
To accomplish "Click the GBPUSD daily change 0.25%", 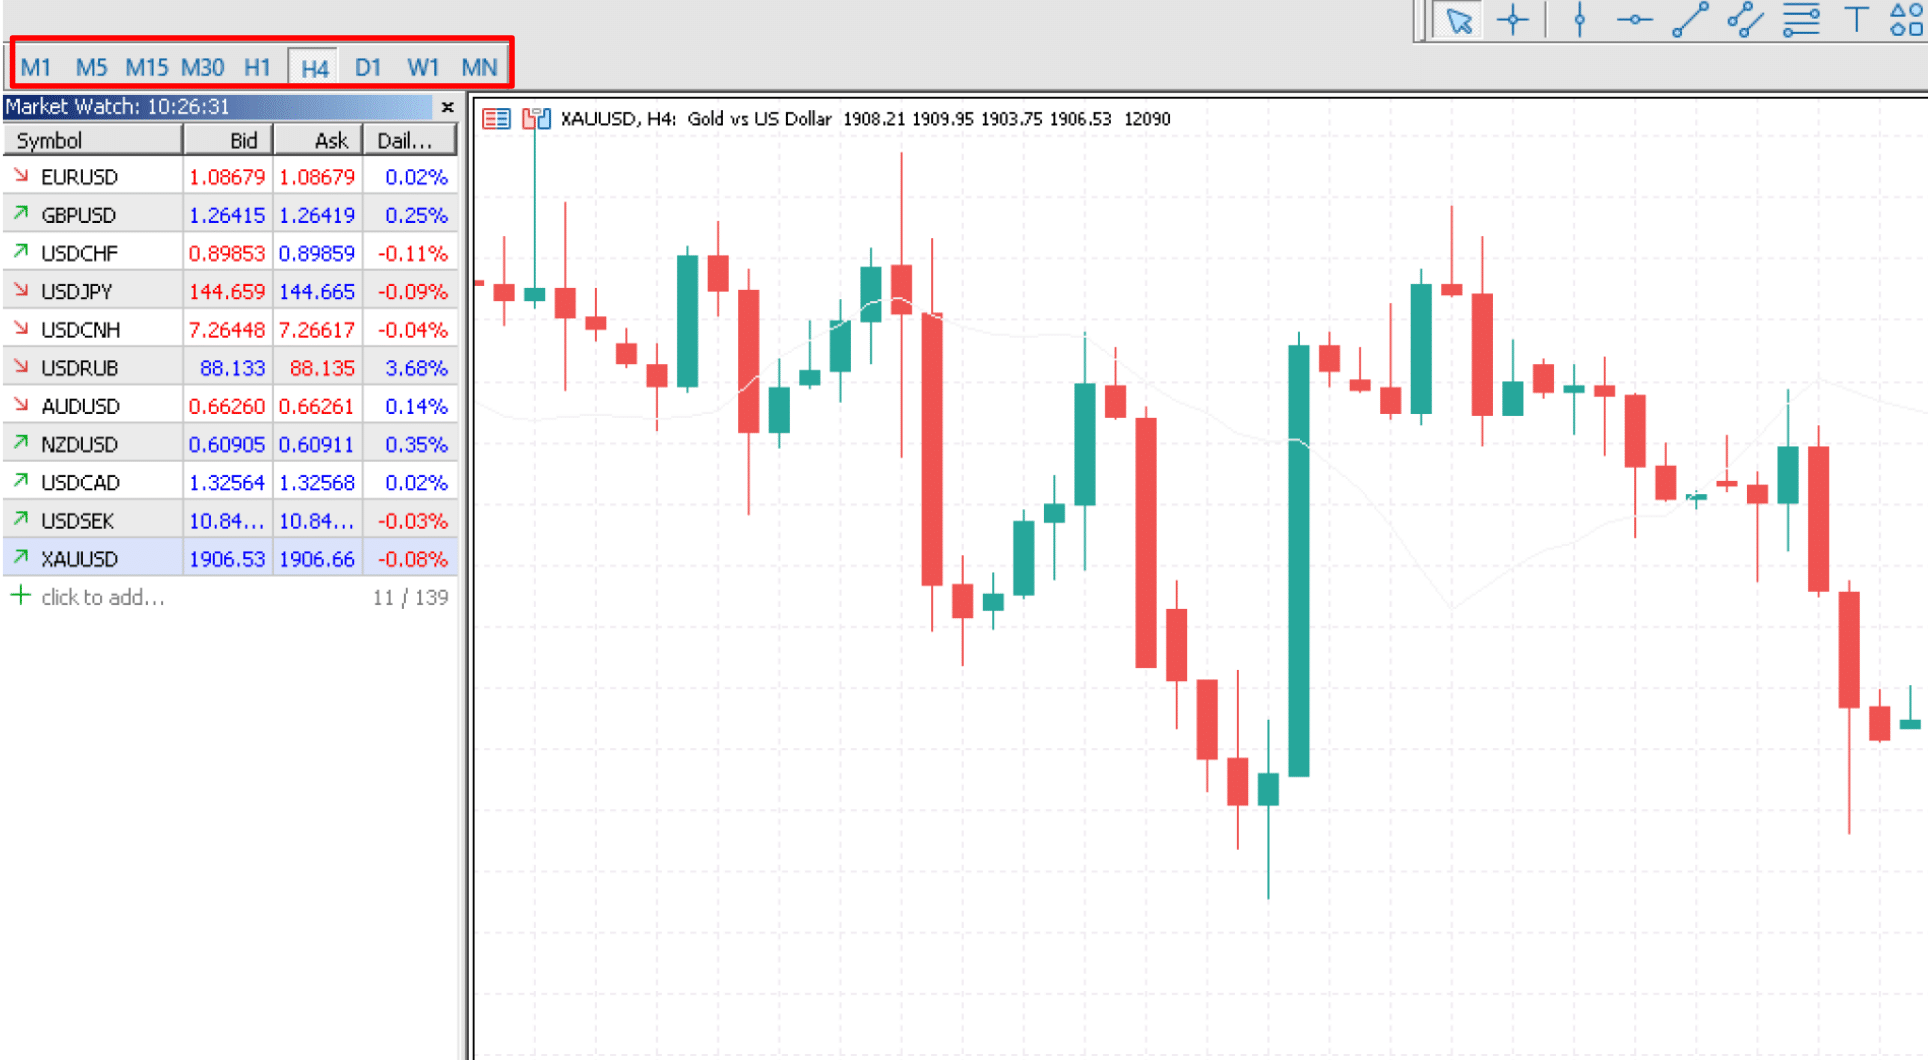I will click(x=416, y=215).
